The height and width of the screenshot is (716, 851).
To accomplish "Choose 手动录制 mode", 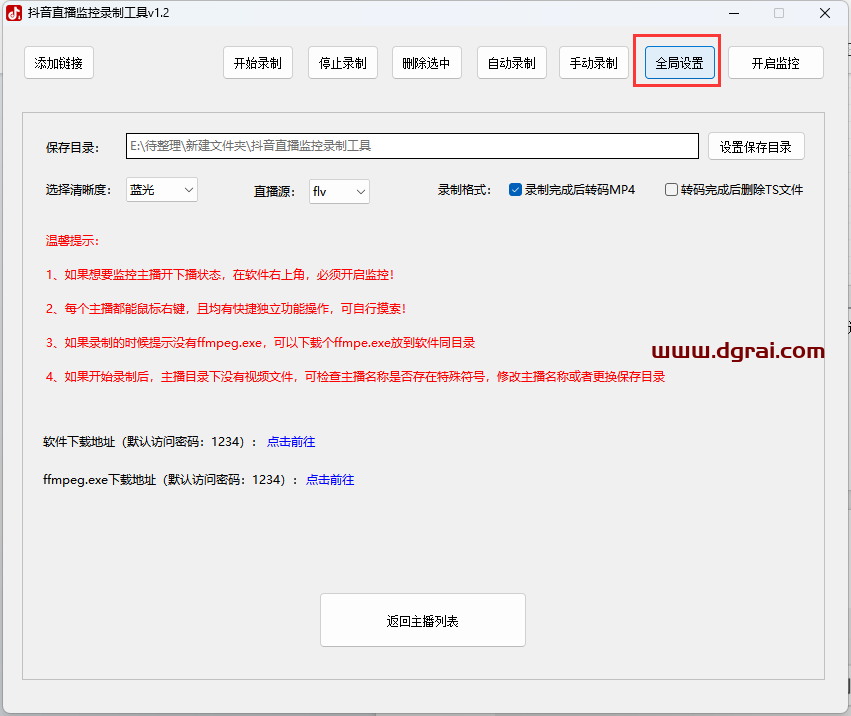I will coord(594,63).
